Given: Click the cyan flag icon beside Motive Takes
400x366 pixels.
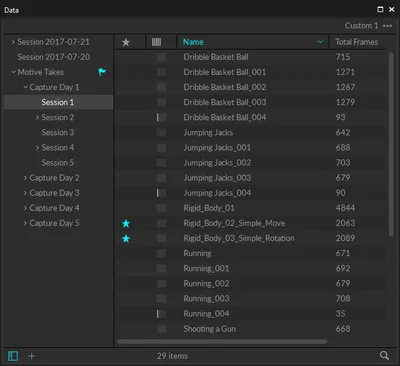Looking at the screenshot, I should click(102, 72).
